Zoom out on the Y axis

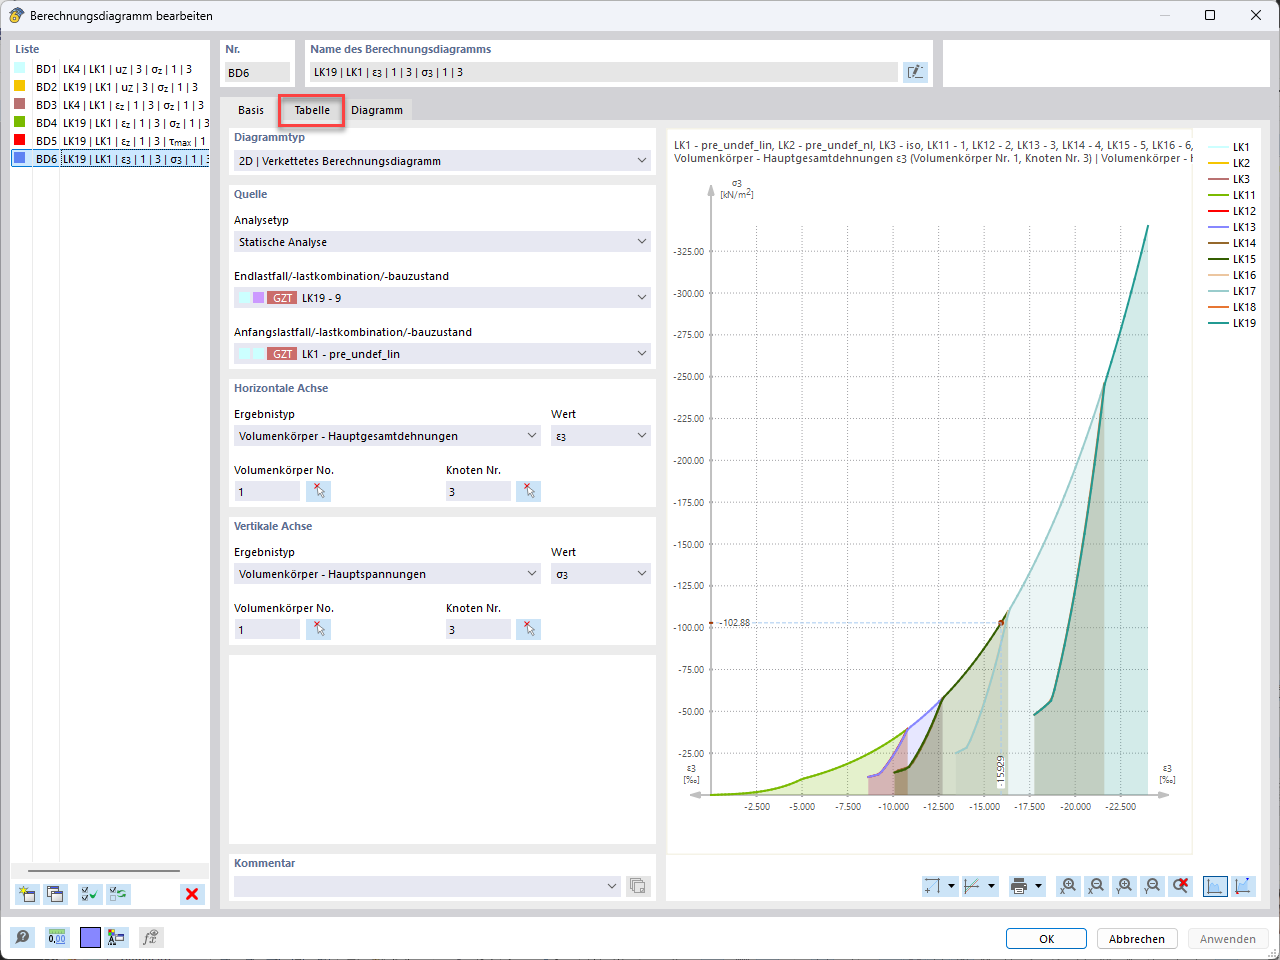pyautogui.click(x=1153, y=886)
